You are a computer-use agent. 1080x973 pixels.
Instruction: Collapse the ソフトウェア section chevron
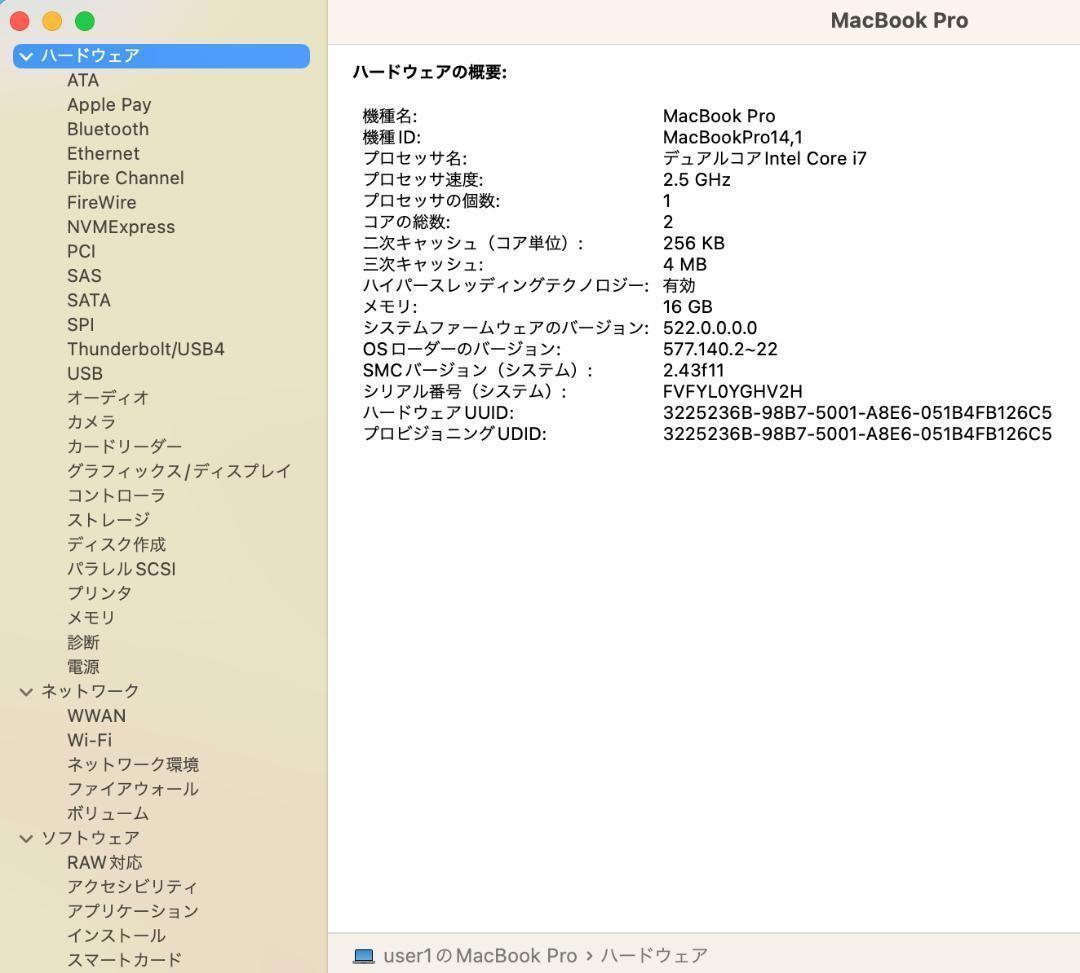tap(26, 839)
